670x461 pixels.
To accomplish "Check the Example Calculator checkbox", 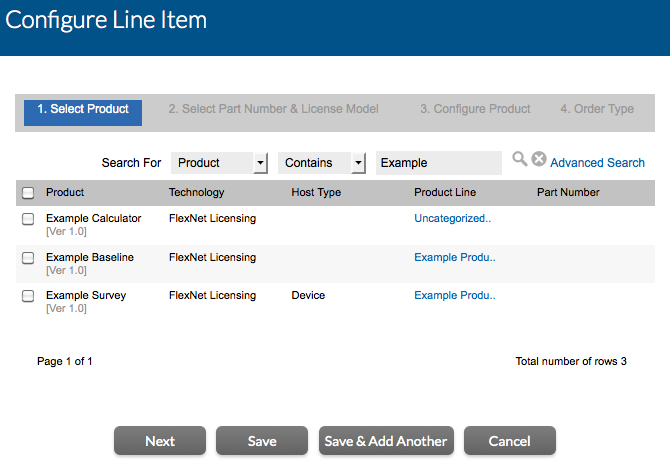I will point(28,219).
